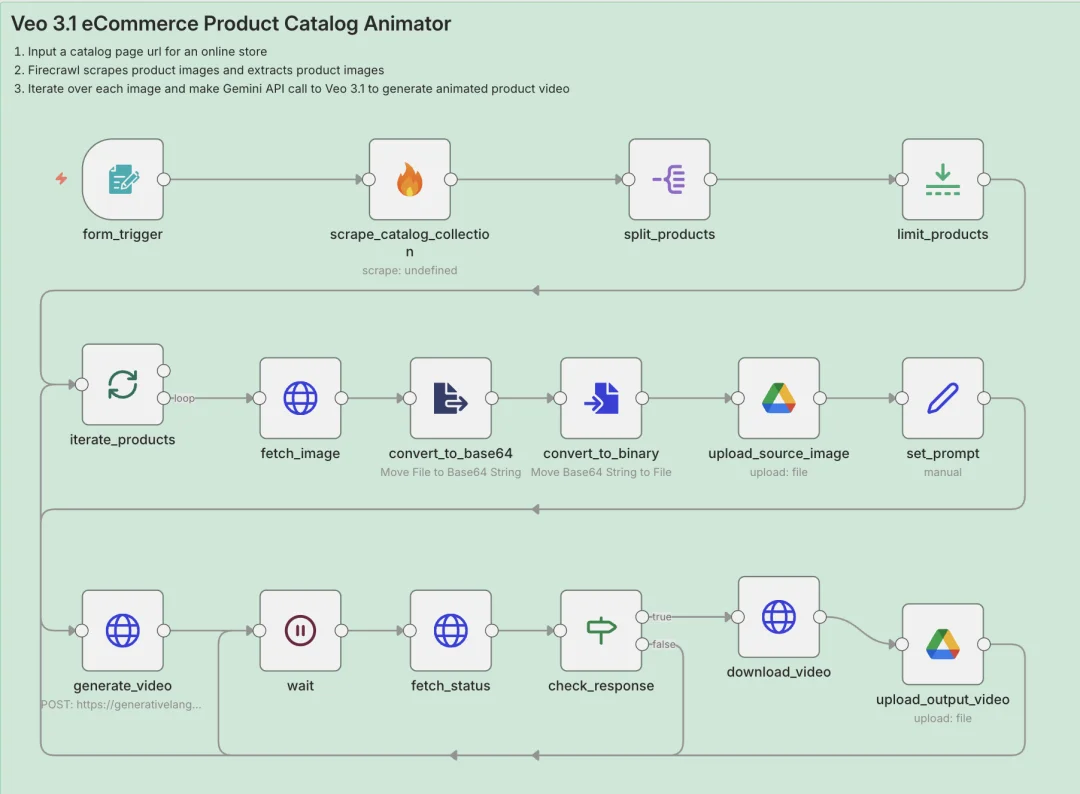1080x794 pixels.
Task: Click the Firecrawl scrape_catalog_collection flame icon
Action: click(409, 180)
